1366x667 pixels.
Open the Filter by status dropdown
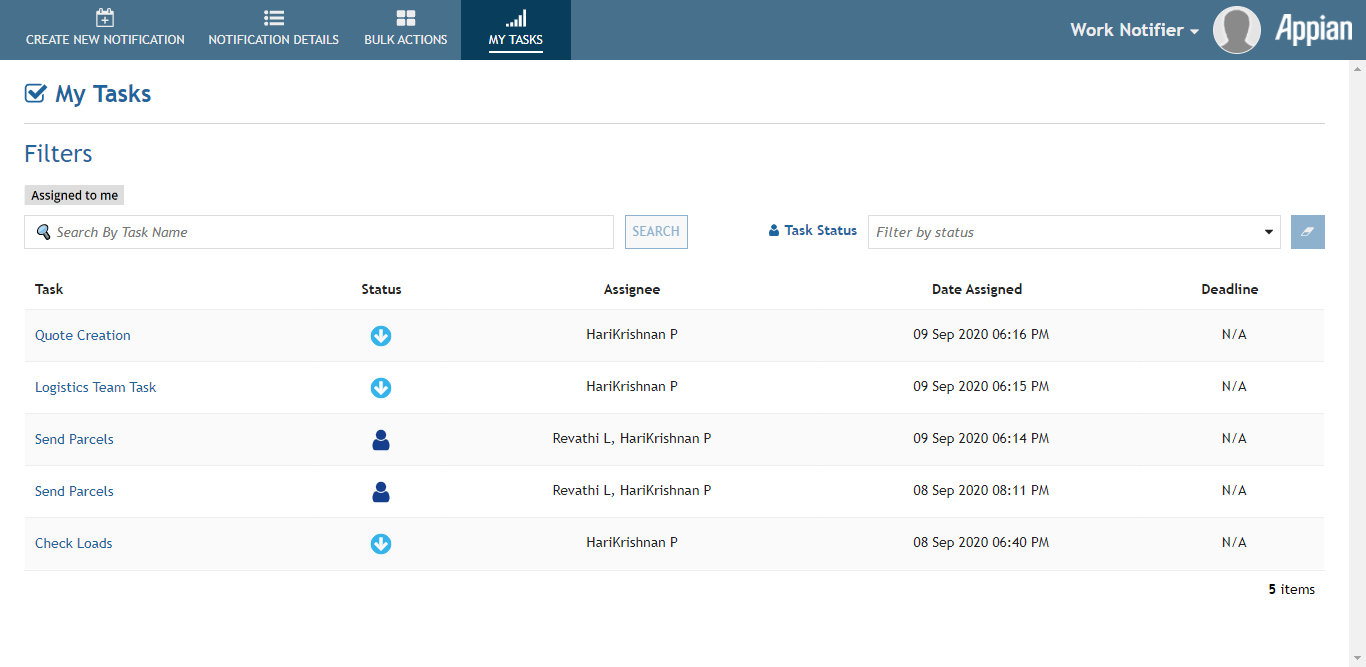pyautogui.click(x=1073, y=232)
